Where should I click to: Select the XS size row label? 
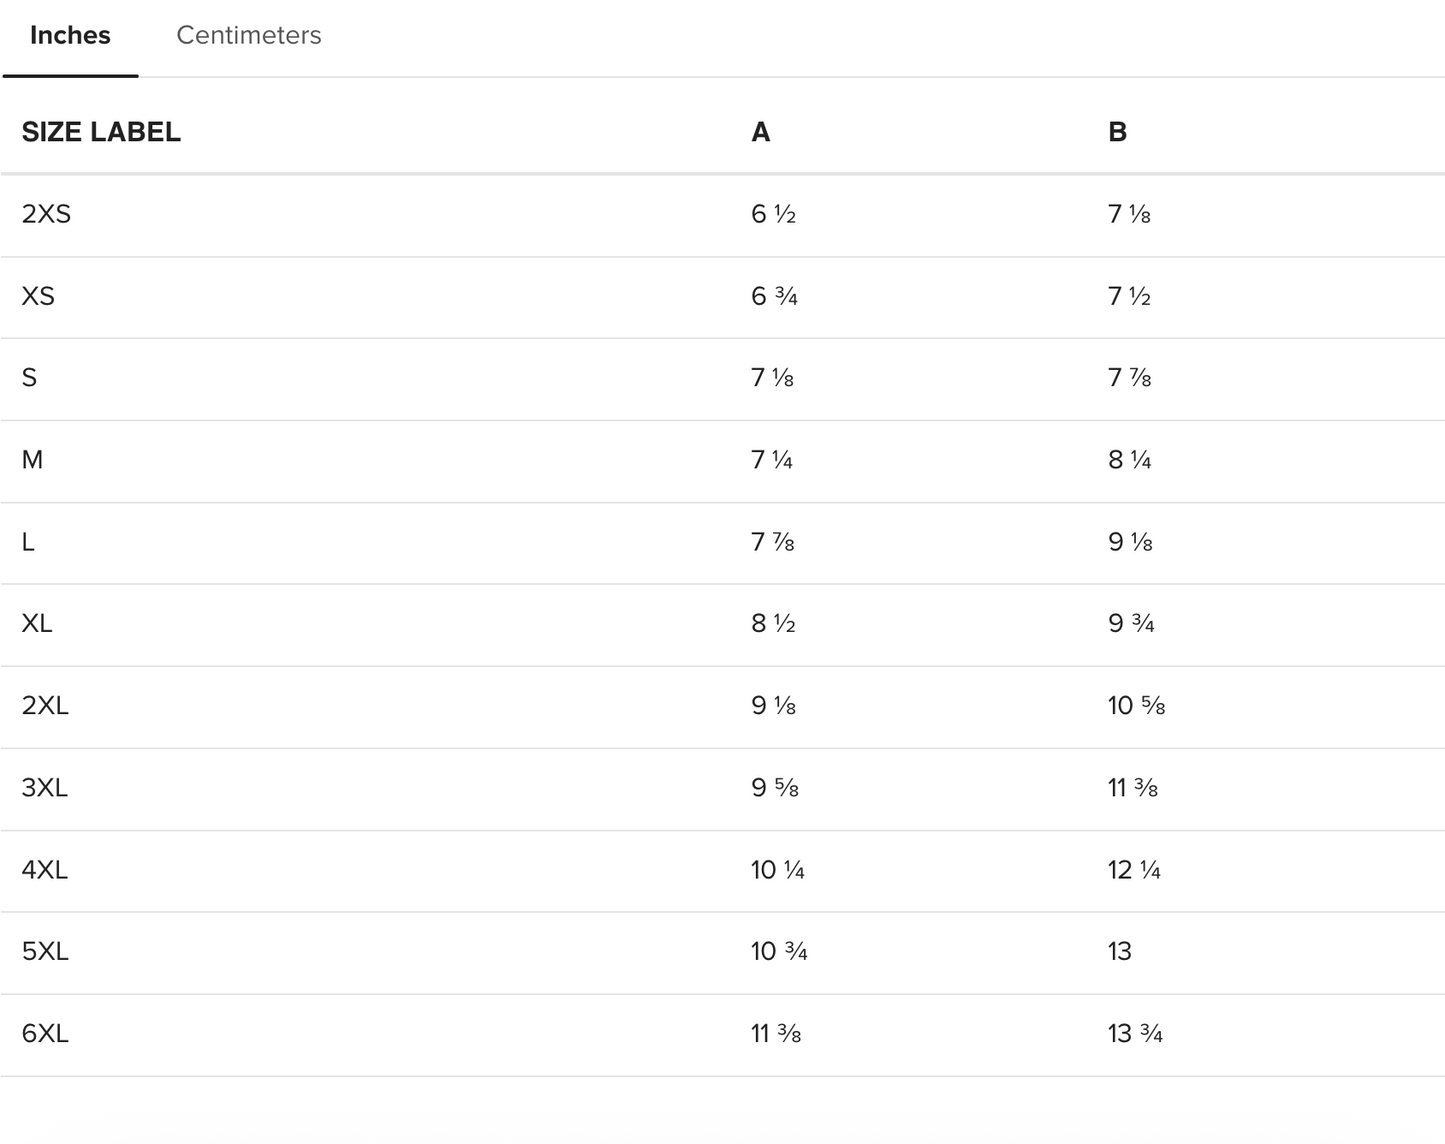pos(38,296)
